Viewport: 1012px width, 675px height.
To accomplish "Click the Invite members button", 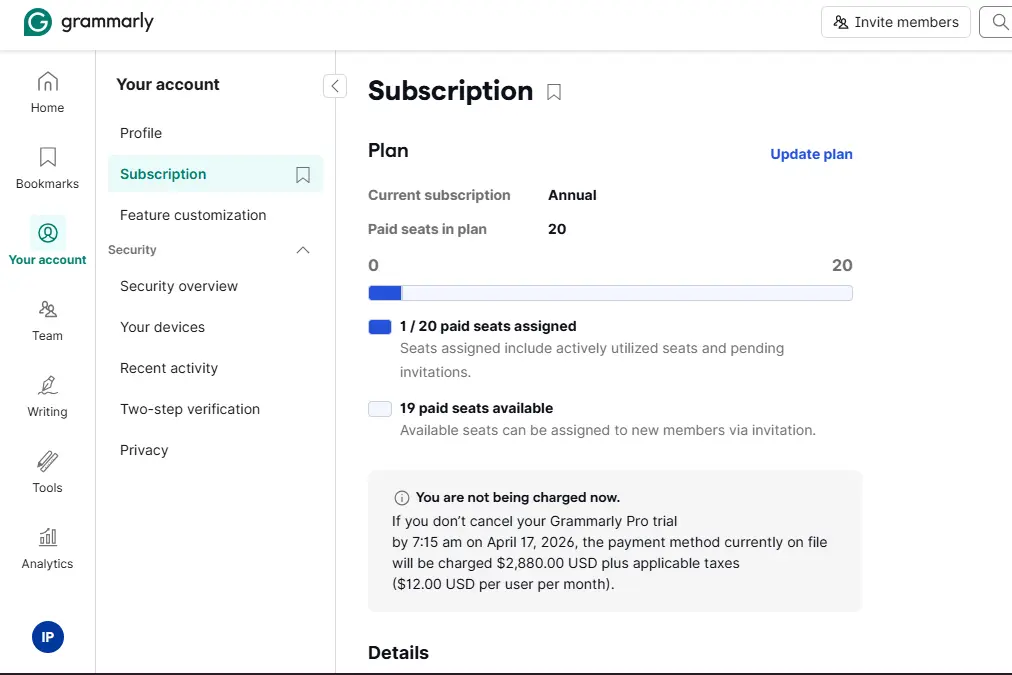I will click(x=896, y=22).
